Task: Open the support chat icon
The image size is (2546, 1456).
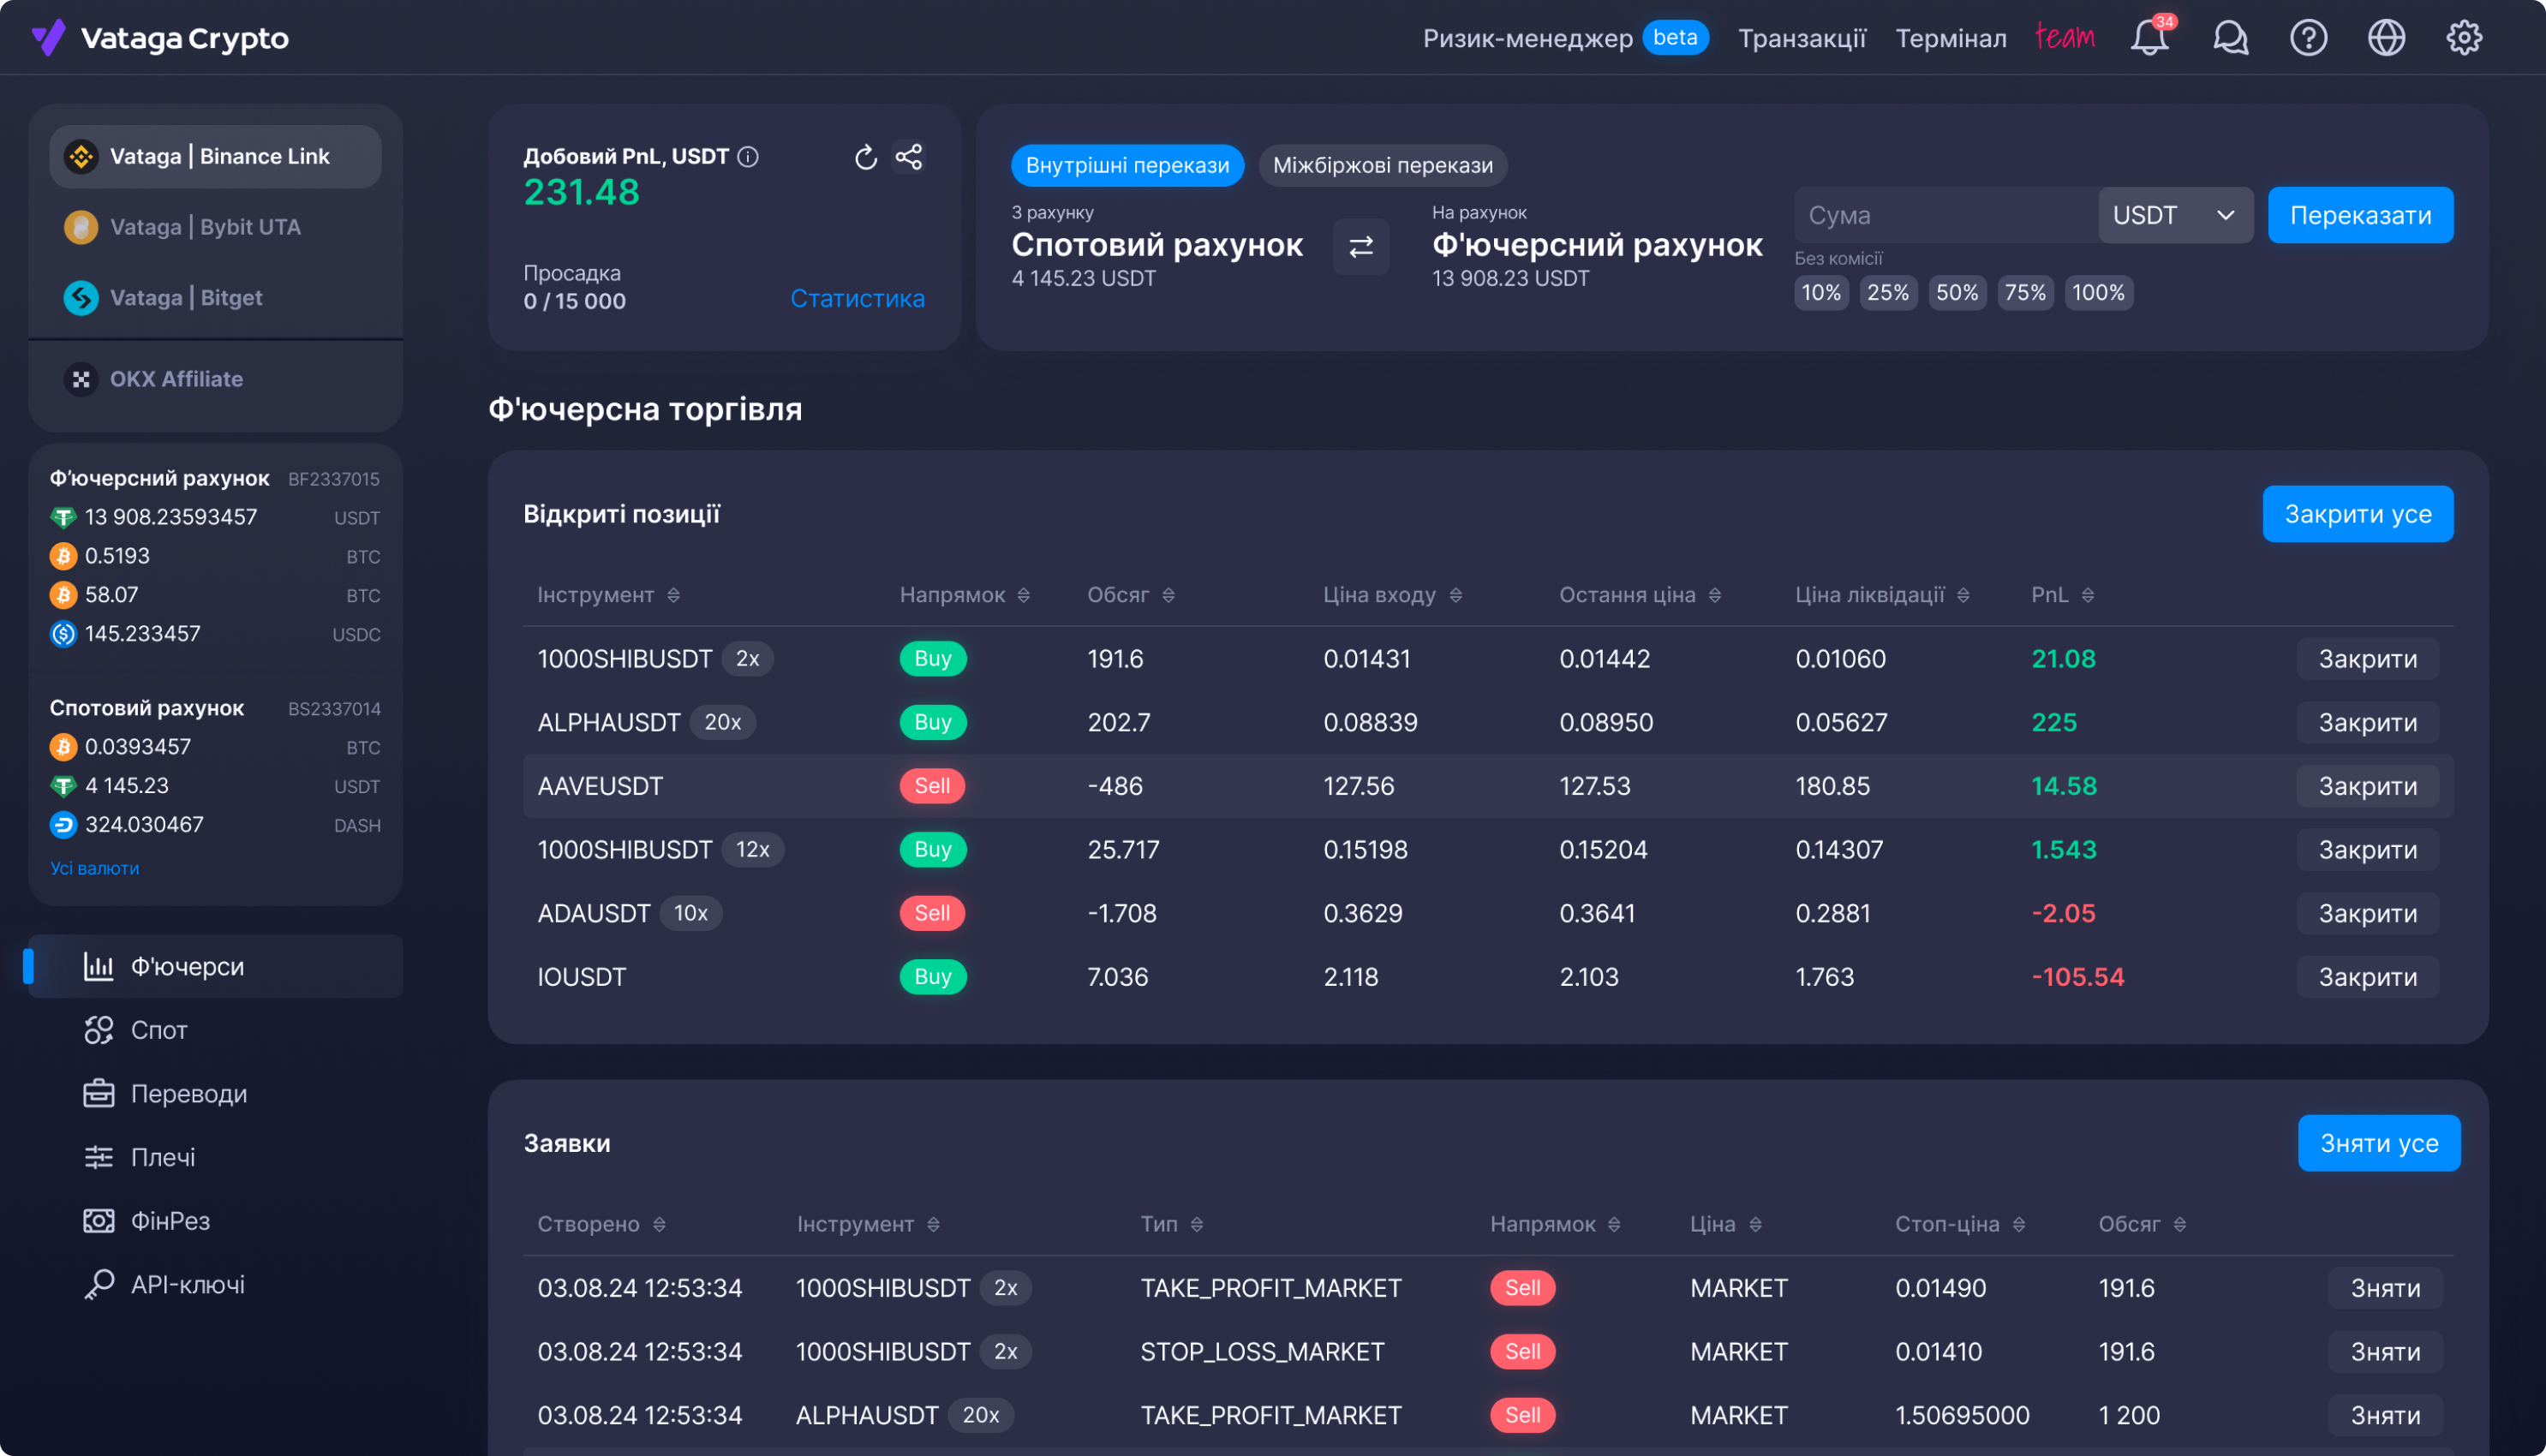Action: (x=2230, y=38)
